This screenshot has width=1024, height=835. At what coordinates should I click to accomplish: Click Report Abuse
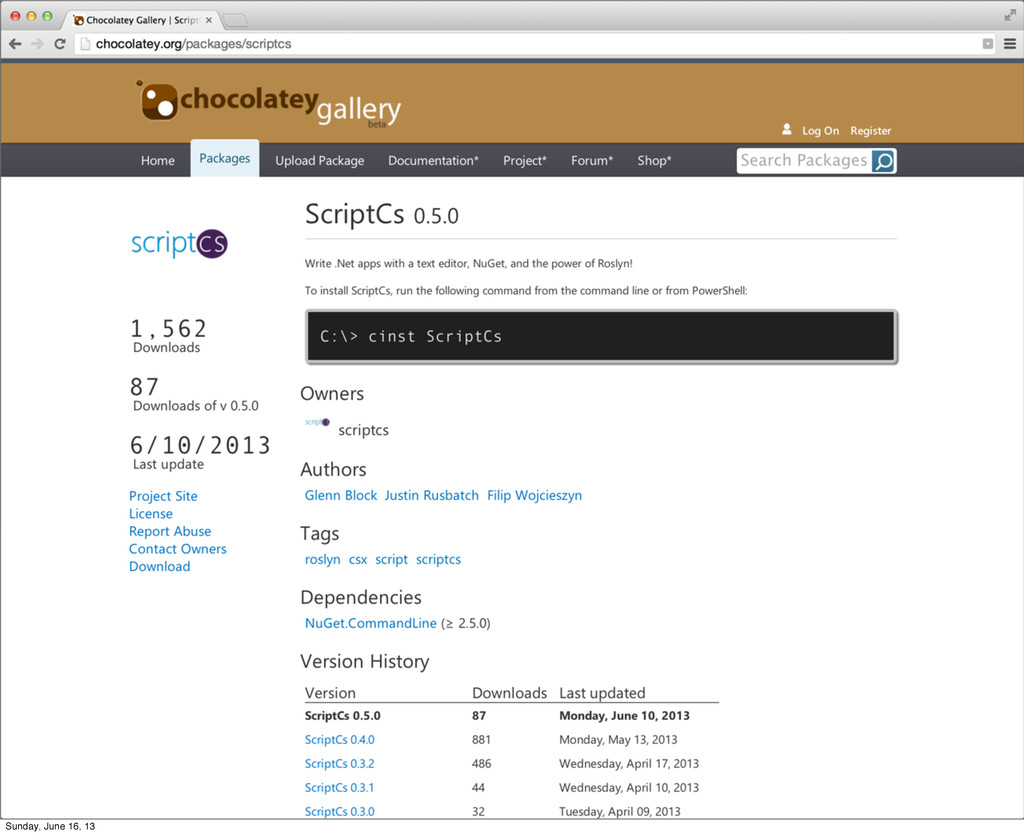point(170,531)
